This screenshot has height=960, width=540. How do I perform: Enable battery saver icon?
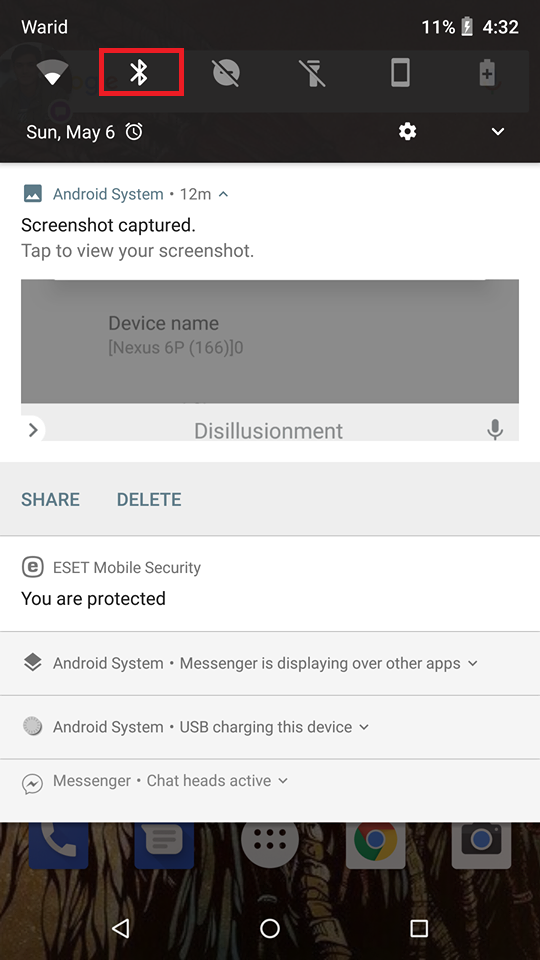[x=487, y=73]
